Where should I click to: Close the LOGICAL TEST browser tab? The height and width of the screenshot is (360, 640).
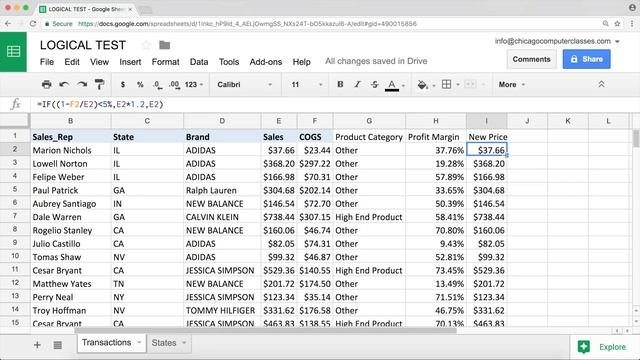coord(130,9)
